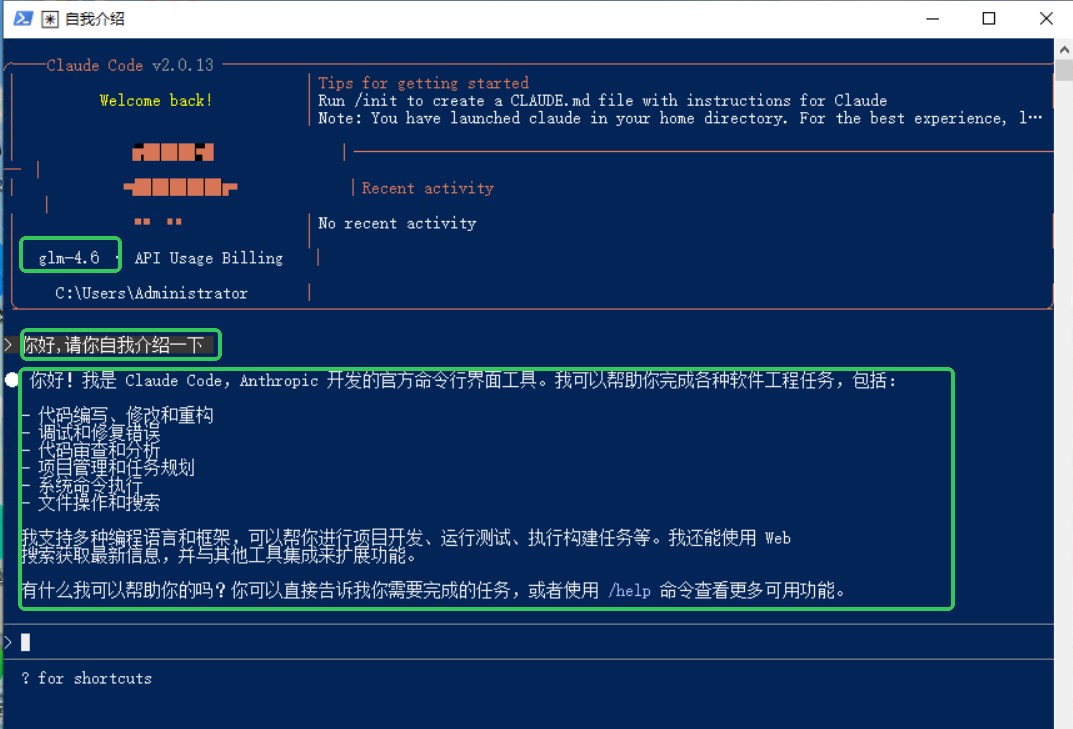Click the C:\Users\Administrator path
1073x729 pixels.
(151, 293)
